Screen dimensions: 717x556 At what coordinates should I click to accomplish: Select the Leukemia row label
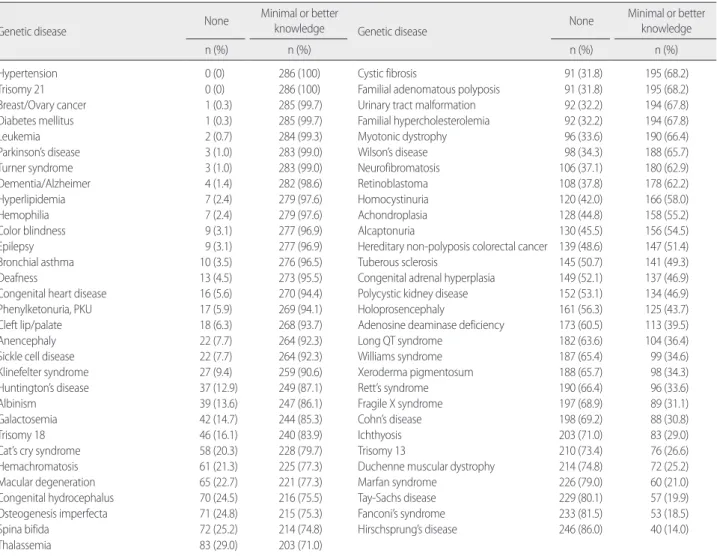pos(20,136)
